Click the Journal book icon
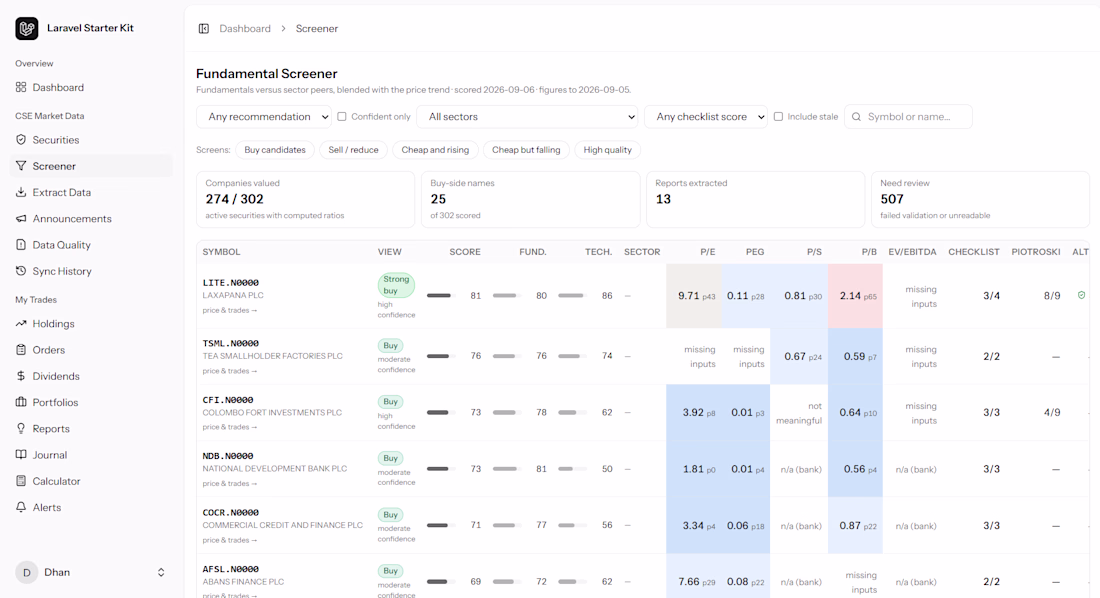The height and width of the screenshot is (598, 1100). click(21, 455)
